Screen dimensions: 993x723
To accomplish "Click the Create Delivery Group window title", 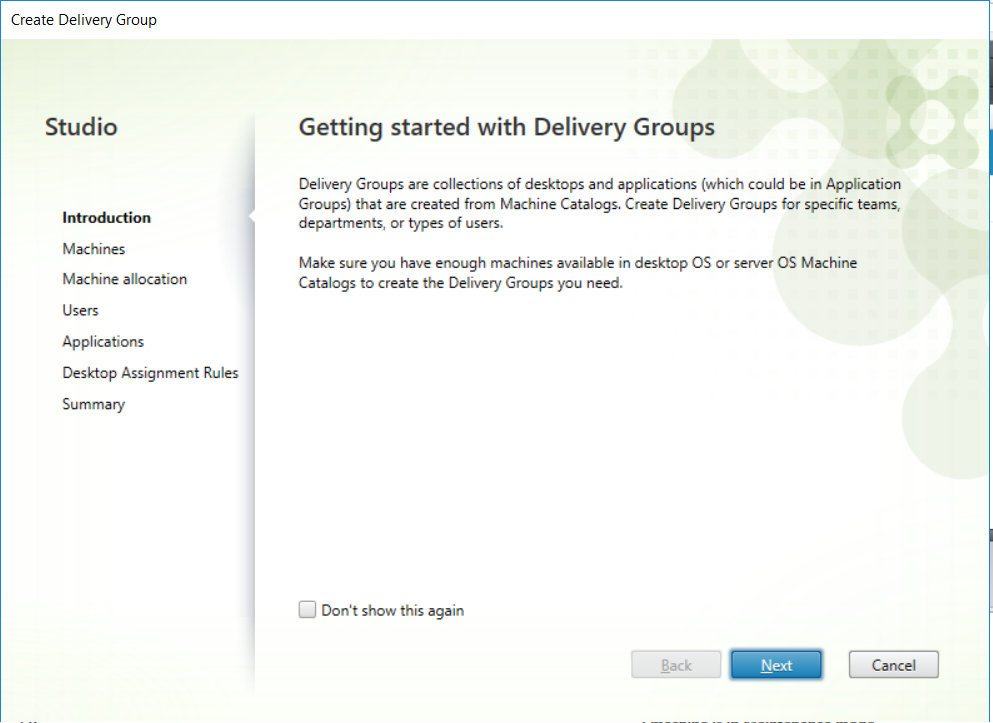I will (84, 20).
